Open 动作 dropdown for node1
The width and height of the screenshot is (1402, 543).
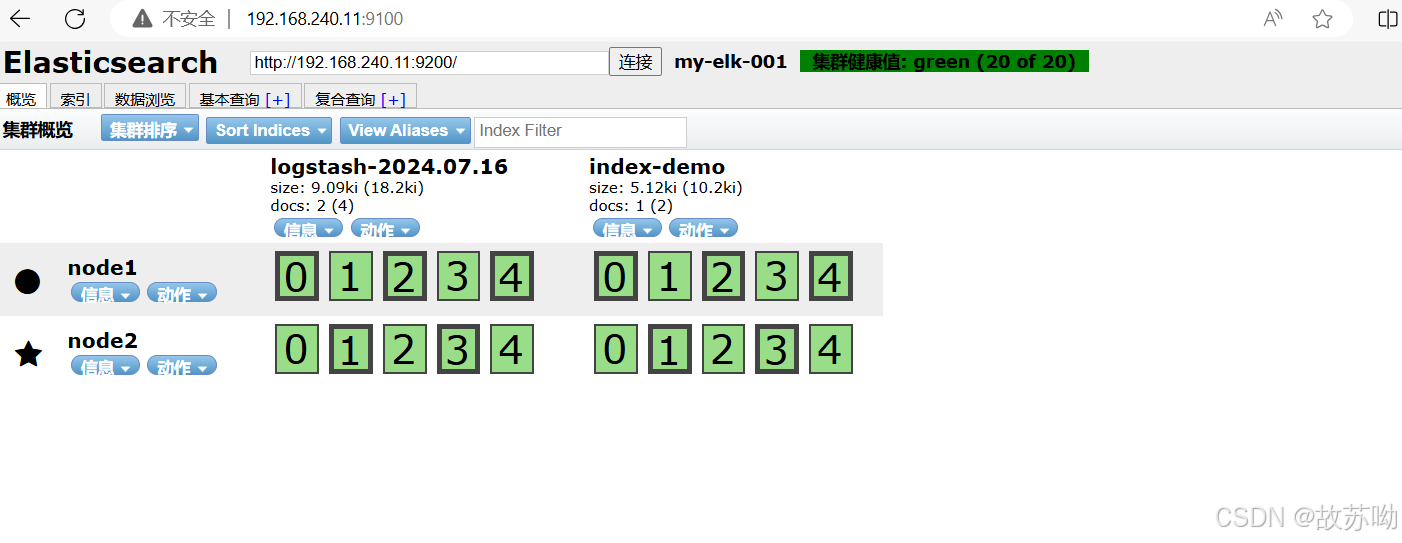point(182,293)
